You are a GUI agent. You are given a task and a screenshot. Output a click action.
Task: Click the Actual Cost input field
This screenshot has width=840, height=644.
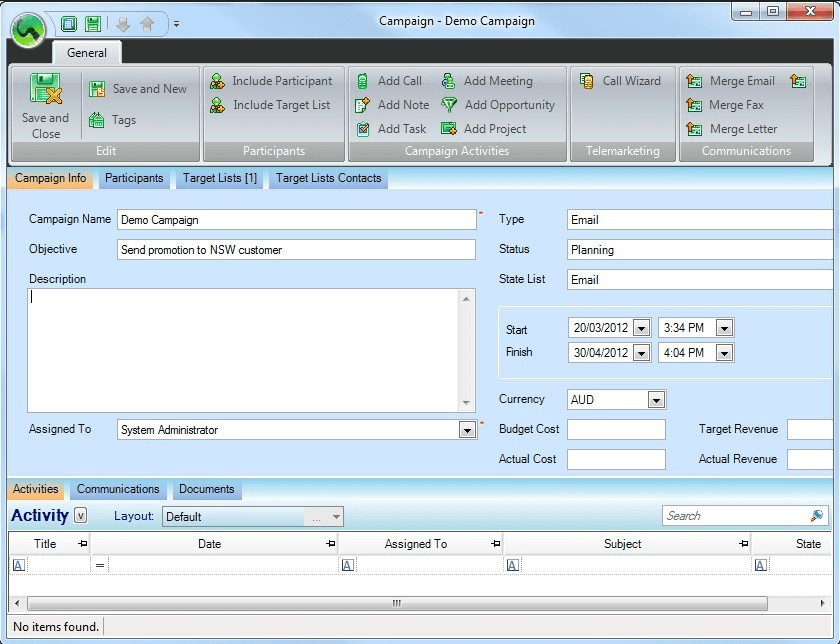tap(616, 459)
